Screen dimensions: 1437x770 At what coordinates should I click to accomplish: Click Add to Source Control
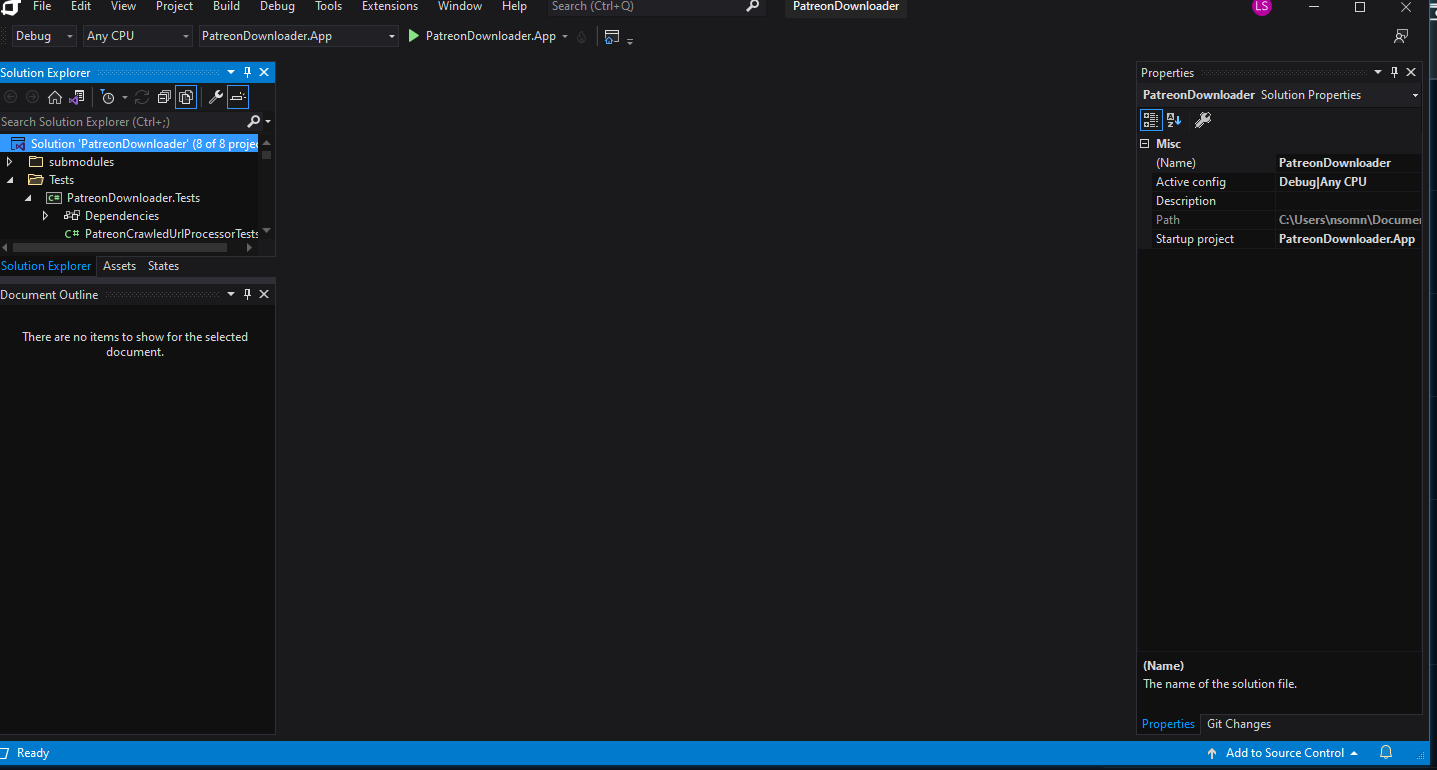point(1283,752)
